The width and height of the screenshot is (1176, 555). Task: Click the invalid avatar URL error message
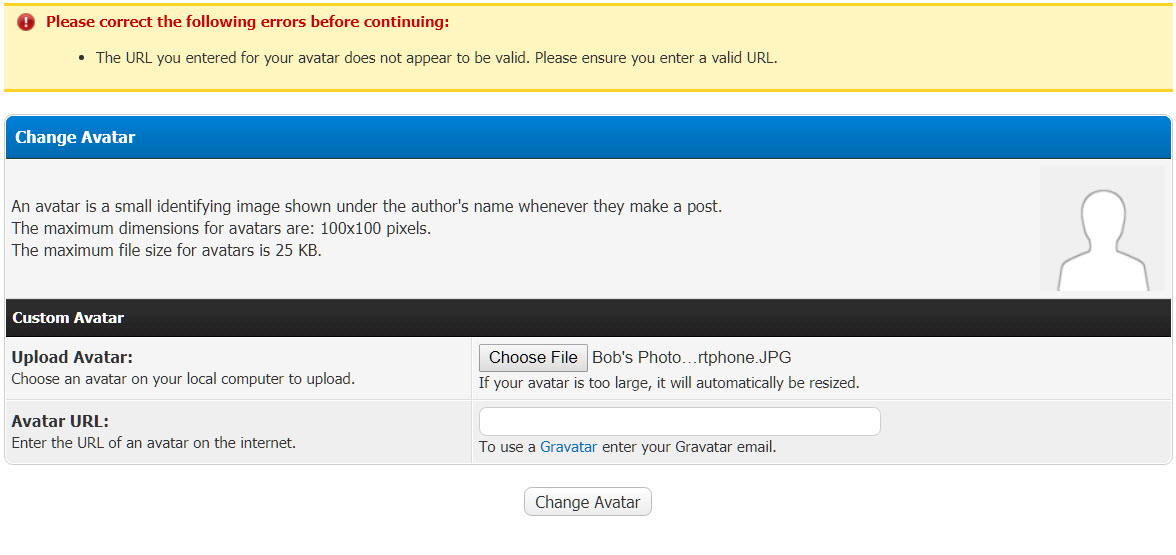click(x=436, y=58)
